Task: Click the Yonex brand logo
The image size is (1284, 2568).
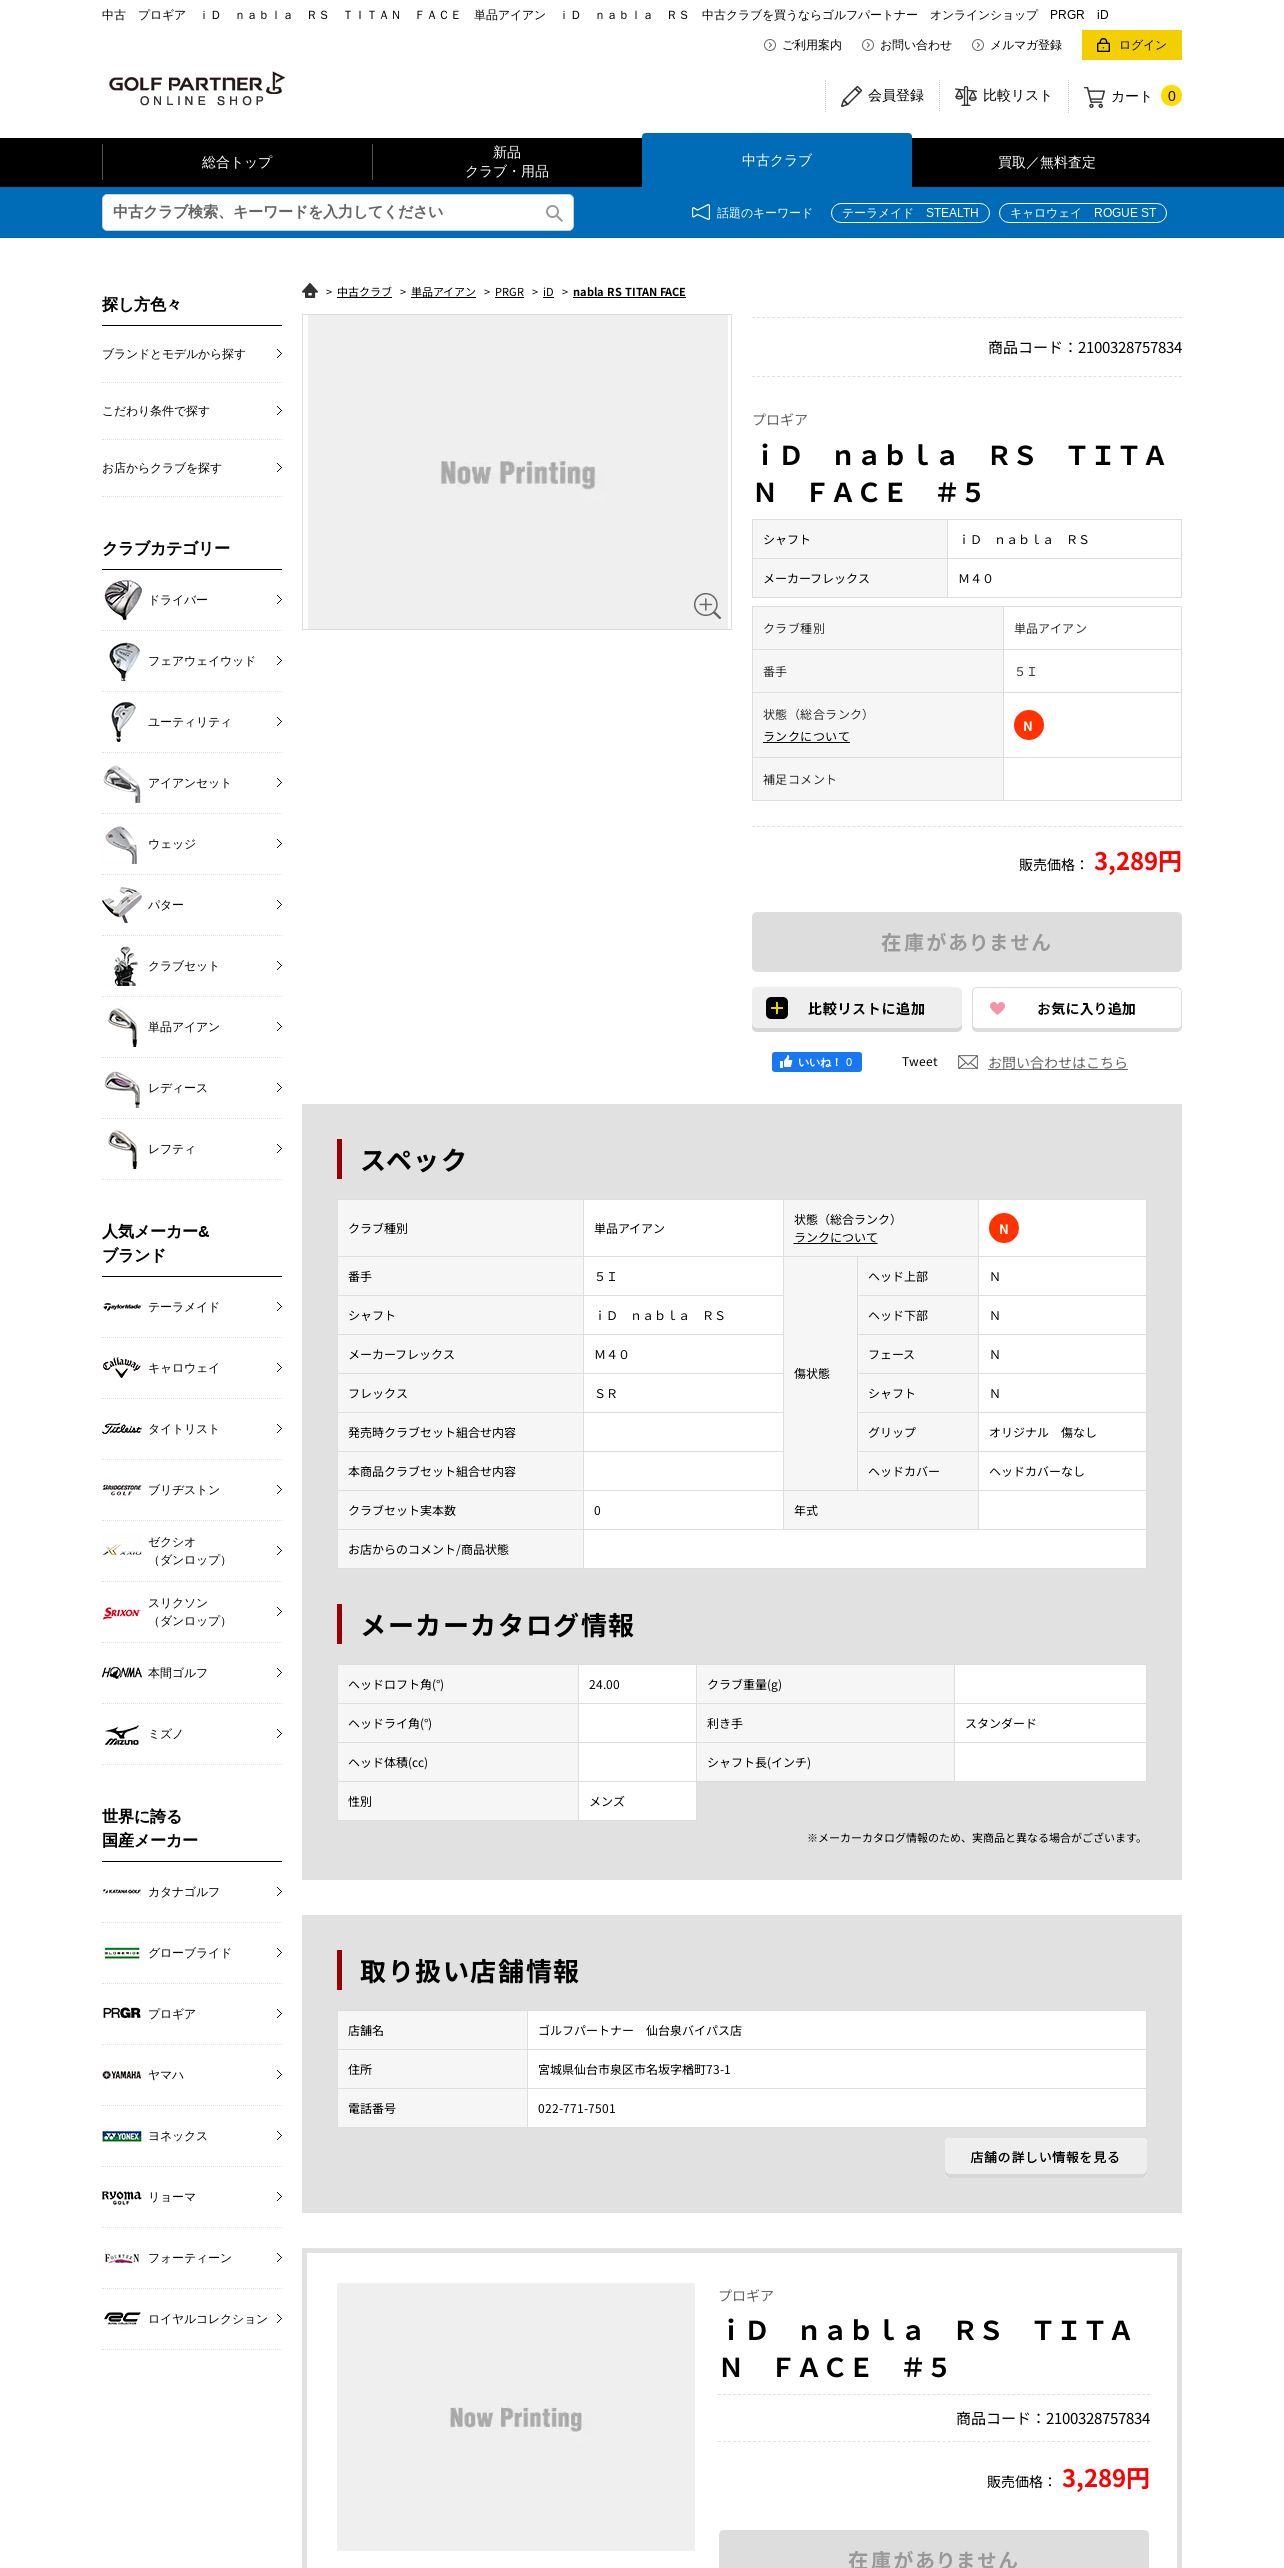Action: pos(122,2136)
